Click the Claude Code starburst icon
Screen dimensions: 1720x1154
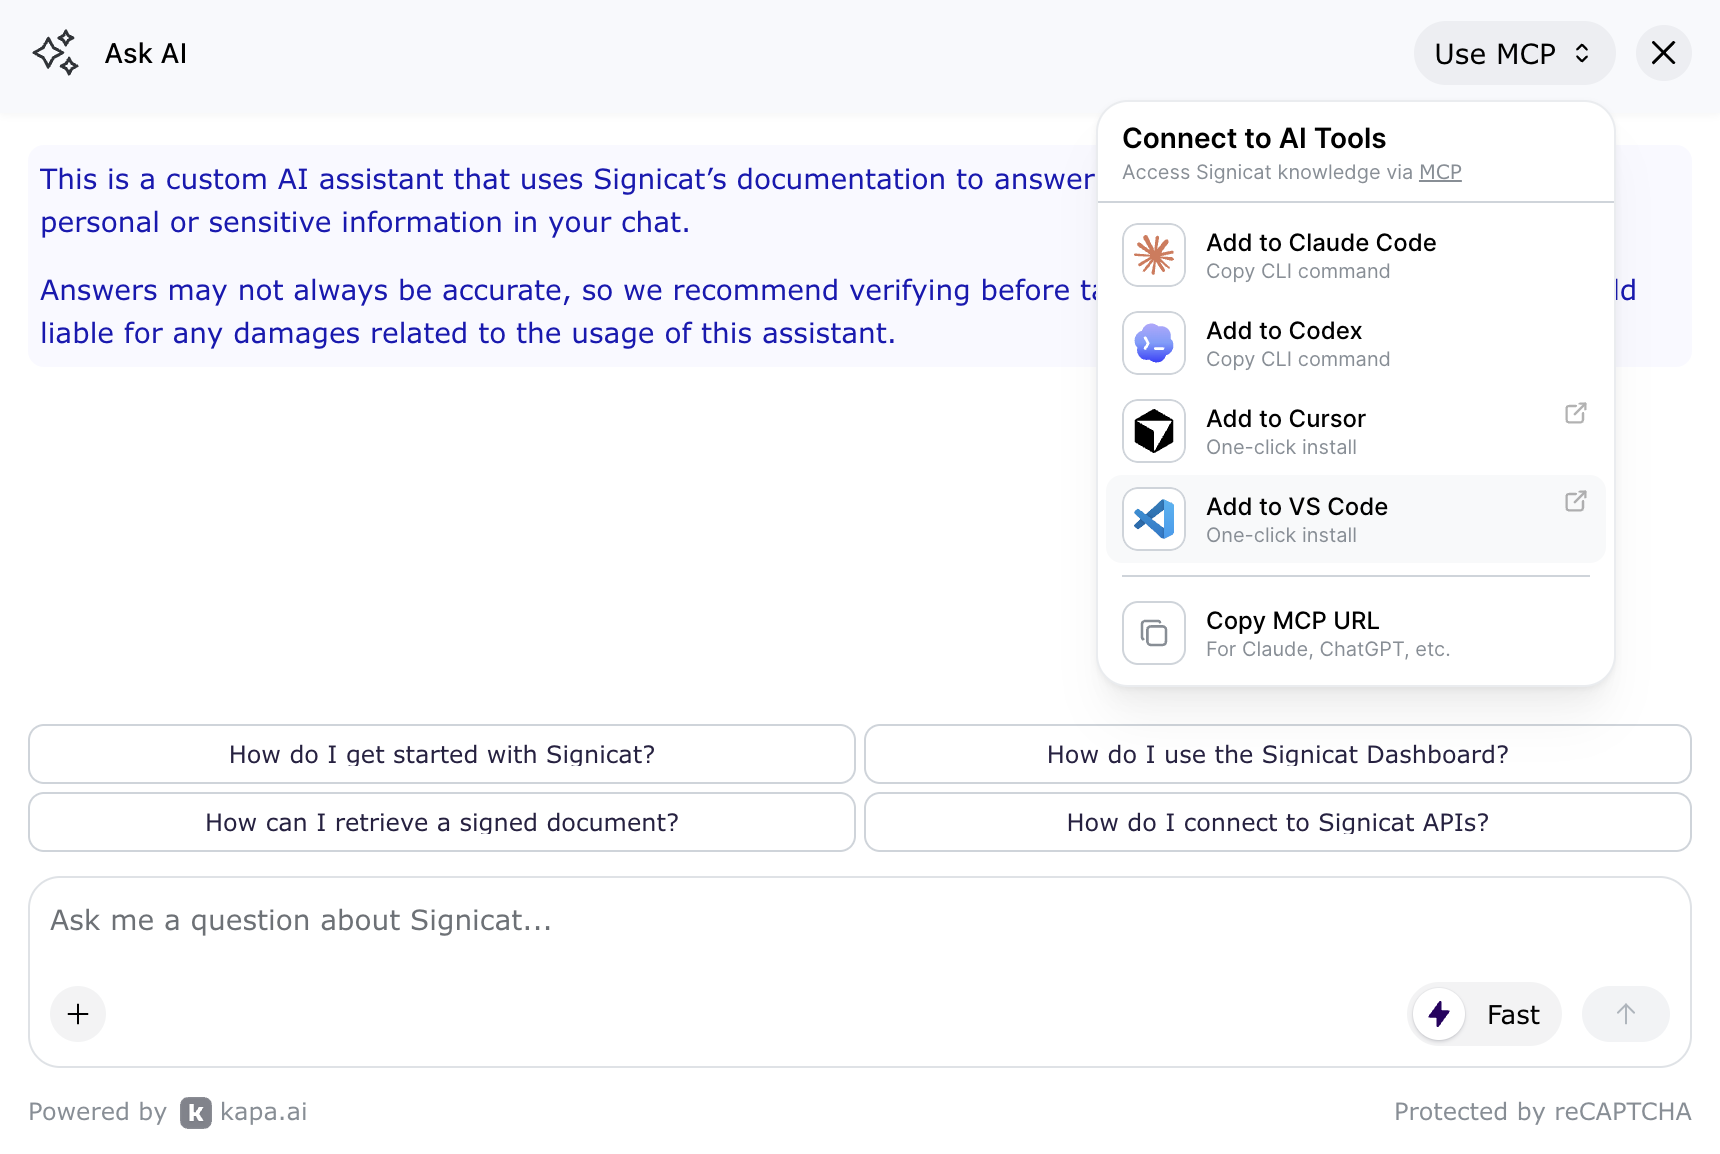[1154, 255]
